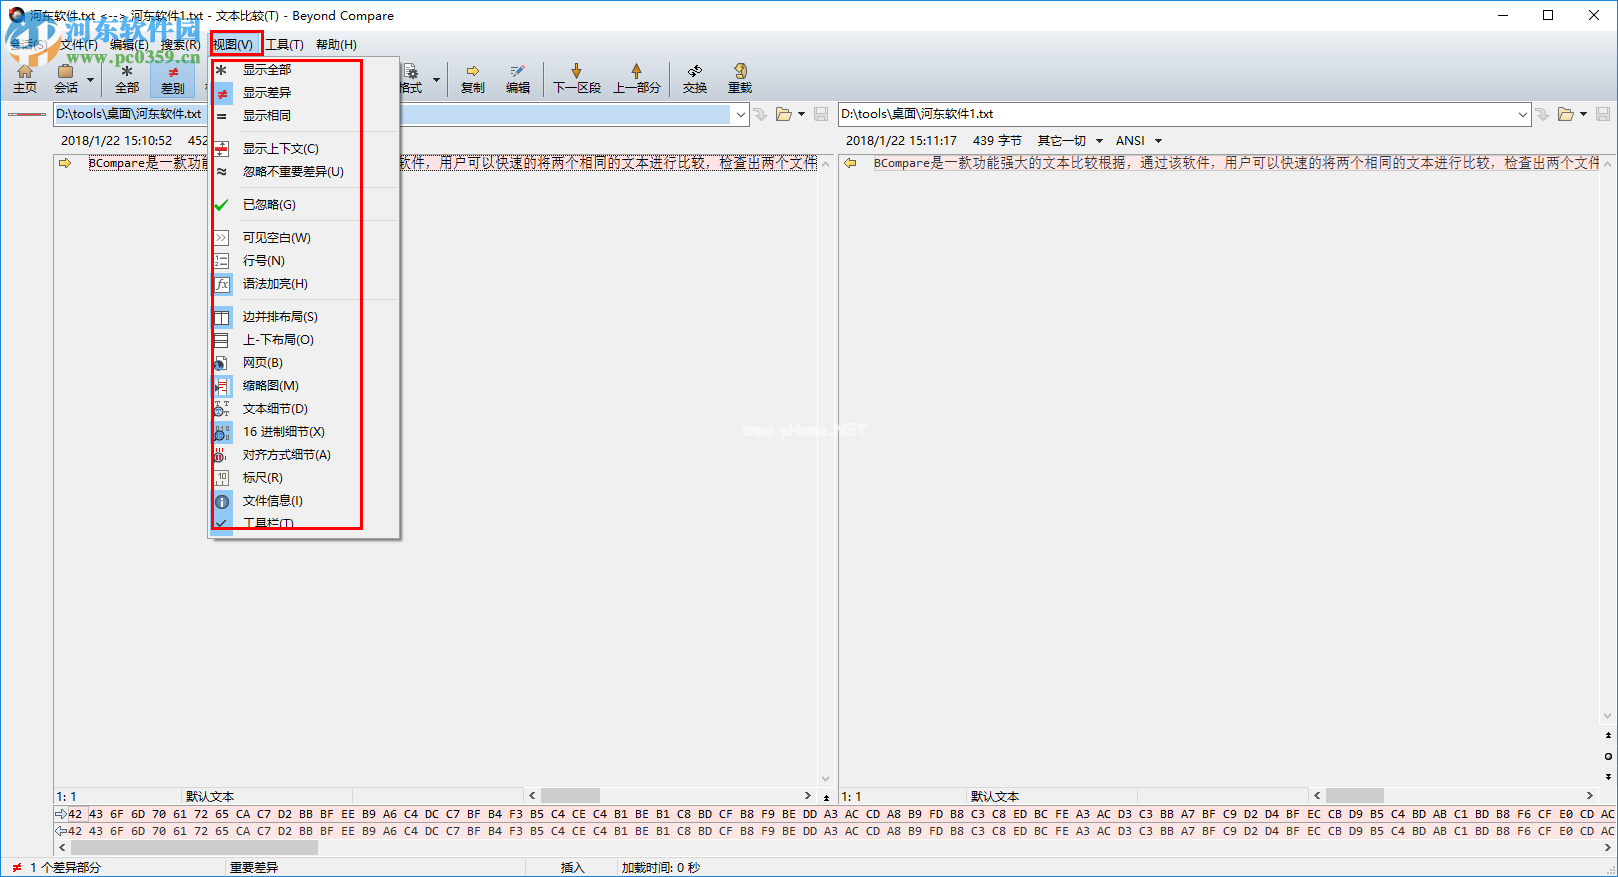Click the left pane browse folder icon
The image size is (1618, 877).
tap(784, 114)
